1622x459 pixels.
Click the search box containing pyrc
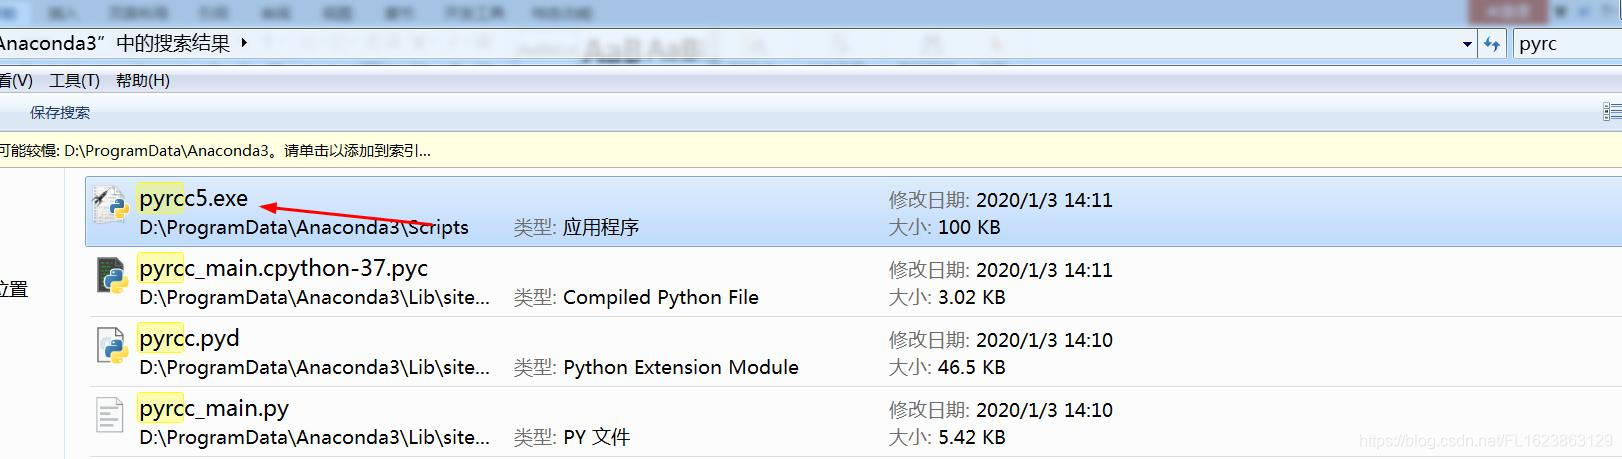[x=1566, y=44]
